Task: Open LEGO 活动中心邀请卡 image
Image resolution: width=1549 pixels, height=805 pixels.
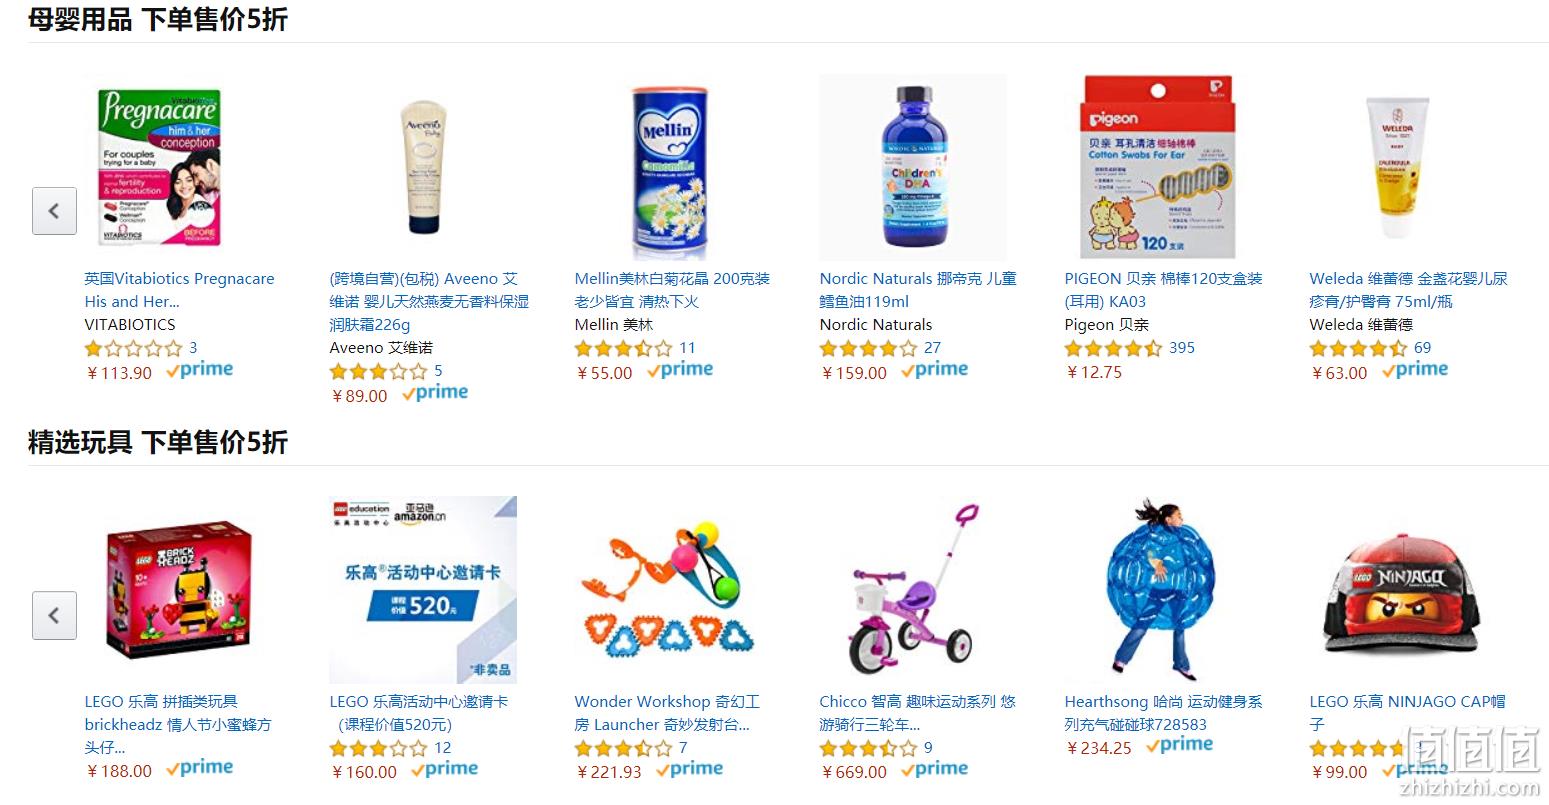Action: tap(423, 590)
